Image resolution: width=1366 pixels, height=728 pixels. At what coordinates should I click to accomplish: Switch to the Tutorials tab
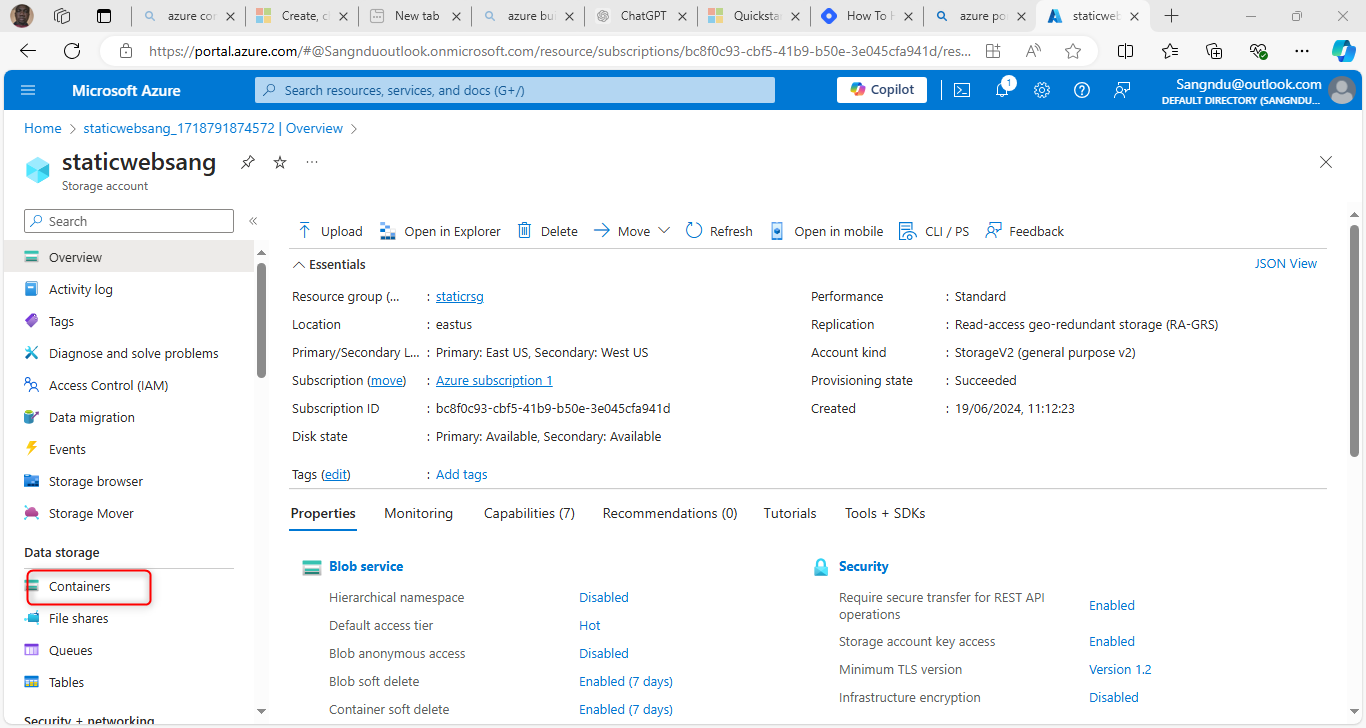coord(790,513)
